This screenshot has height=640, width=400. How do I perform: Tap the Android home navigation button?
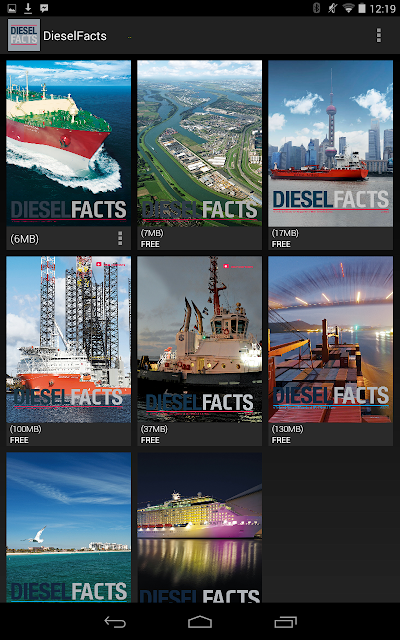(200, 622)
